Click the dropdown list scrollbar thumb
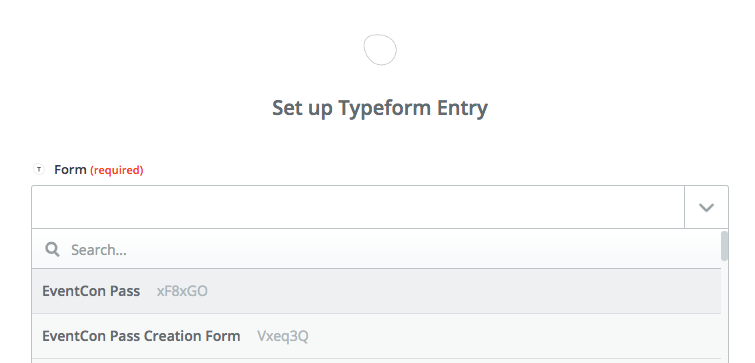The width and height of the screenshot is (755, 363). [x=725, y=246]
